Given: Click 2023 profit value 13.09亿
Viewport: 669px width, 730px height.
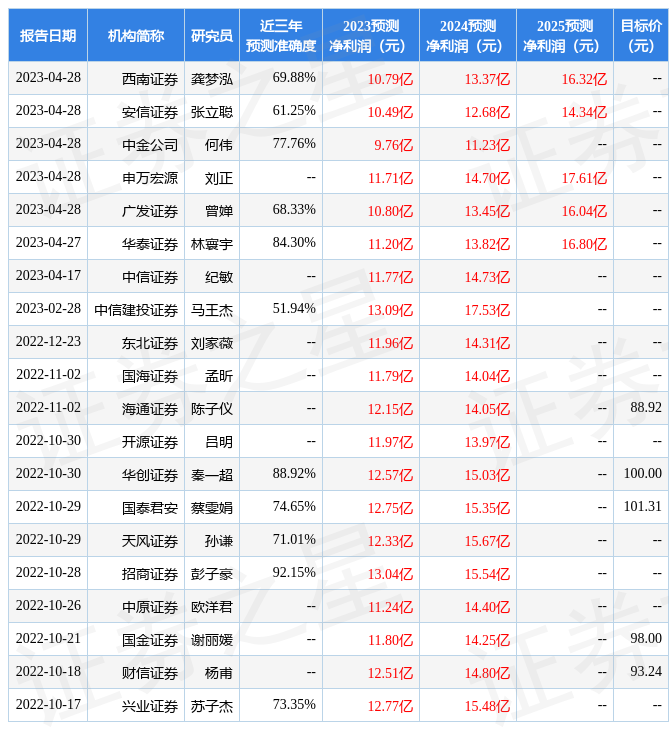Looking at the screenshot, I should click(391, 310).
